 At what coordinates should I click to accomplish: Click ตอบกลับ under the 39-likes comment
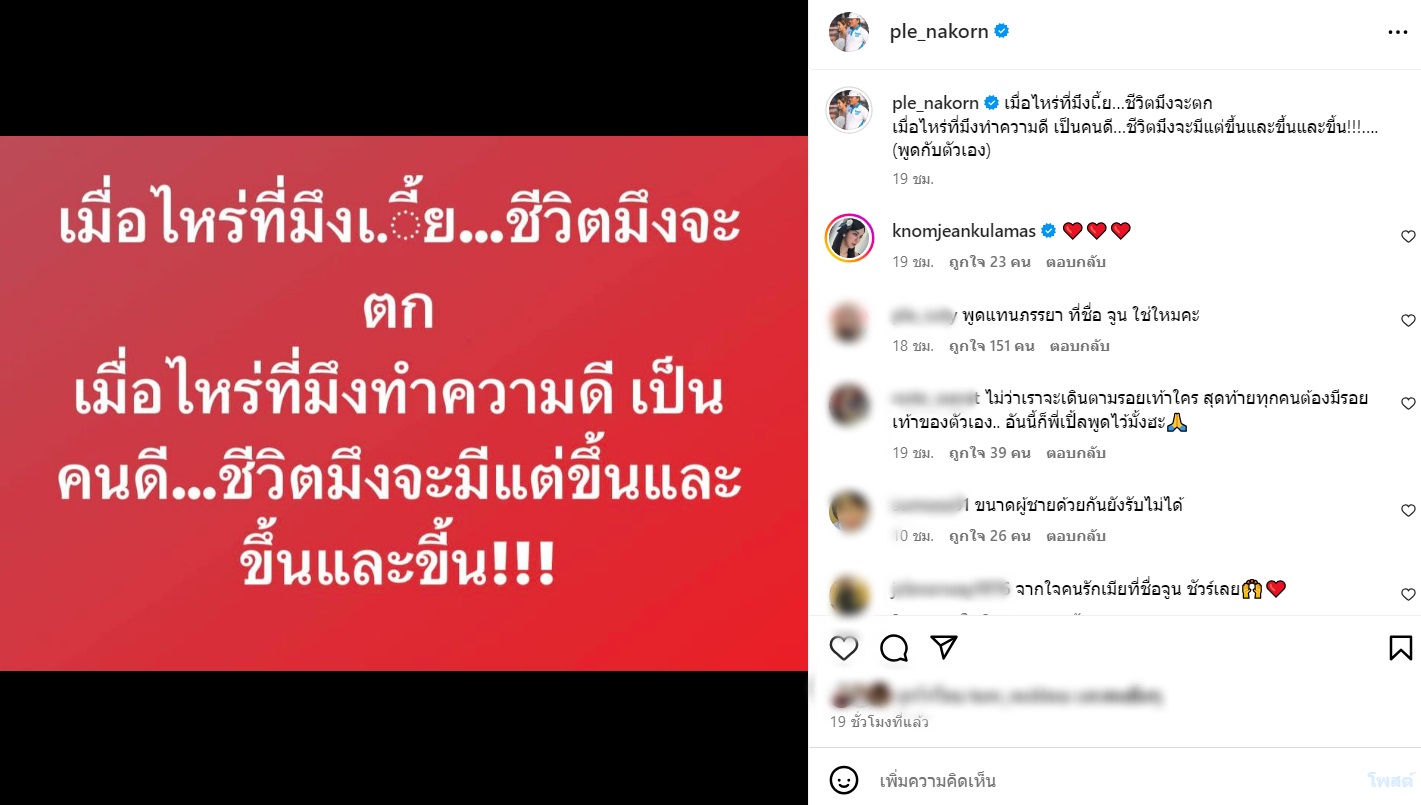[x=1076, y=453]
